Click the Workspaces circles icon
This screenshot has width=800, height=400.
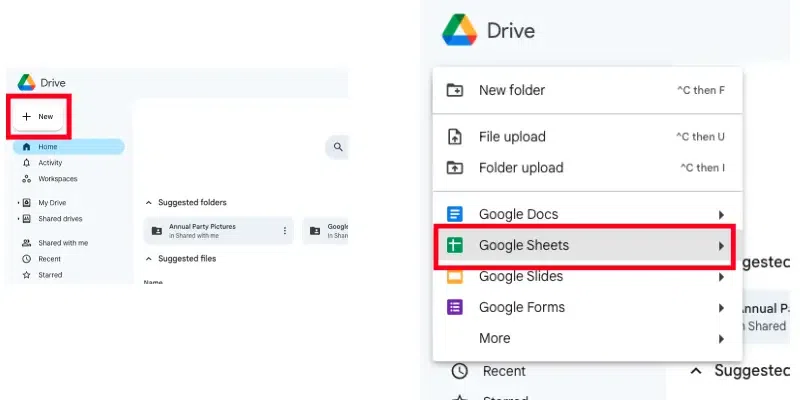coord(27,179)
